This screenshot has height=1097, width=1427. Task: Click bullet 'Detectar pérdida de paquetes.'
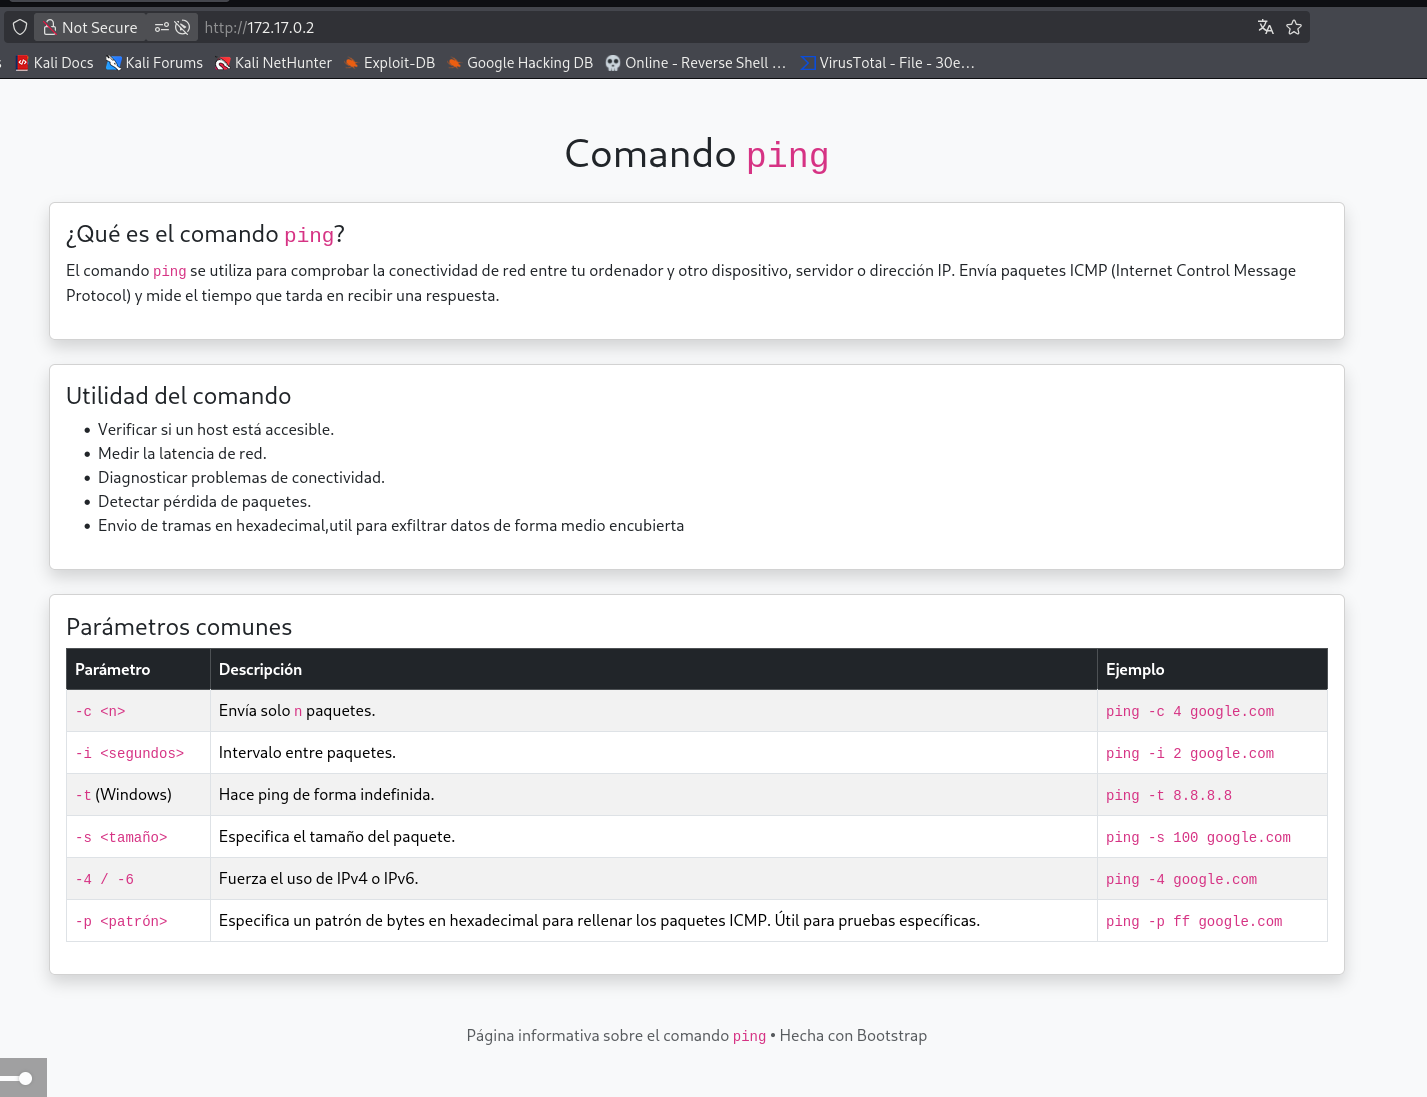[204, 502]
